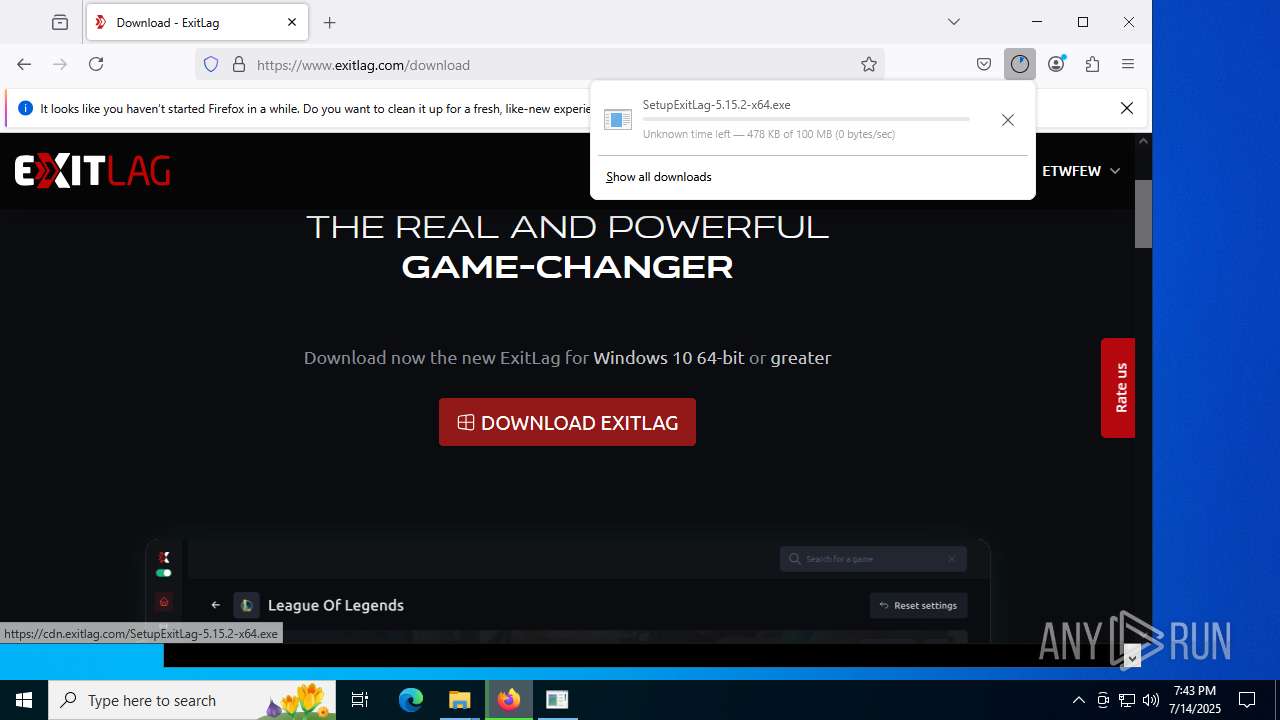Cancel the SetupExitLag download

1008,120
